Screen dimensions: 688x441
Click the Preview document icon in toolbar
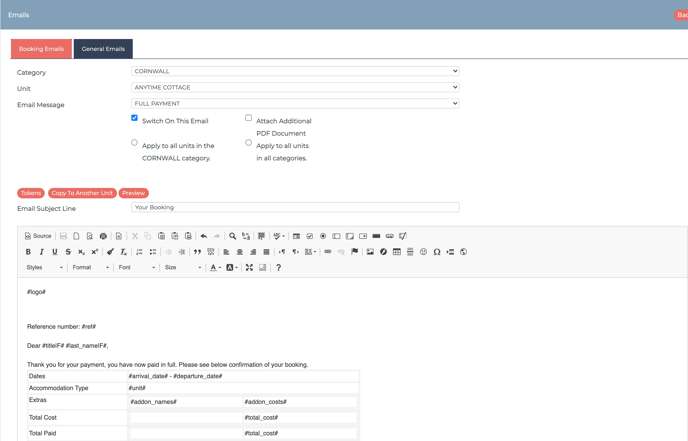90,236
